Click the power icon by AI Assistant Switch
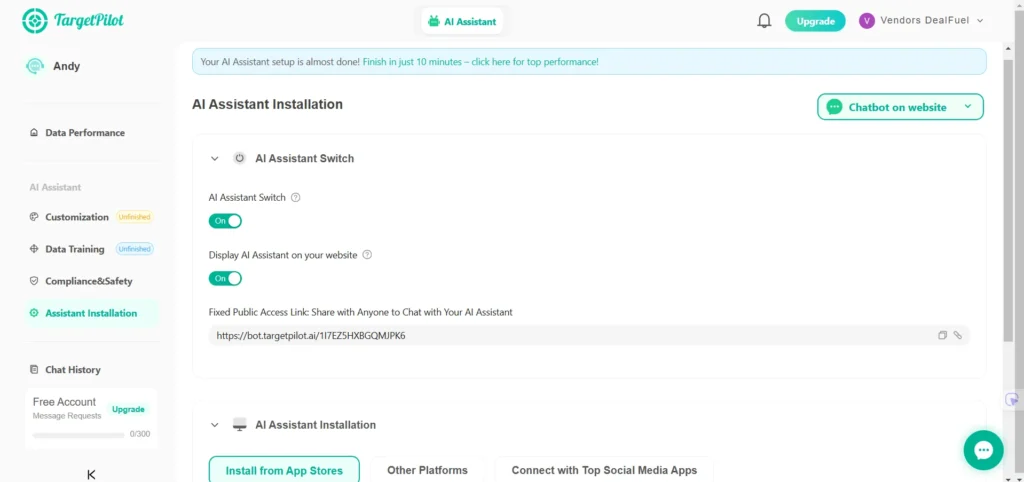 click(240, 158)
